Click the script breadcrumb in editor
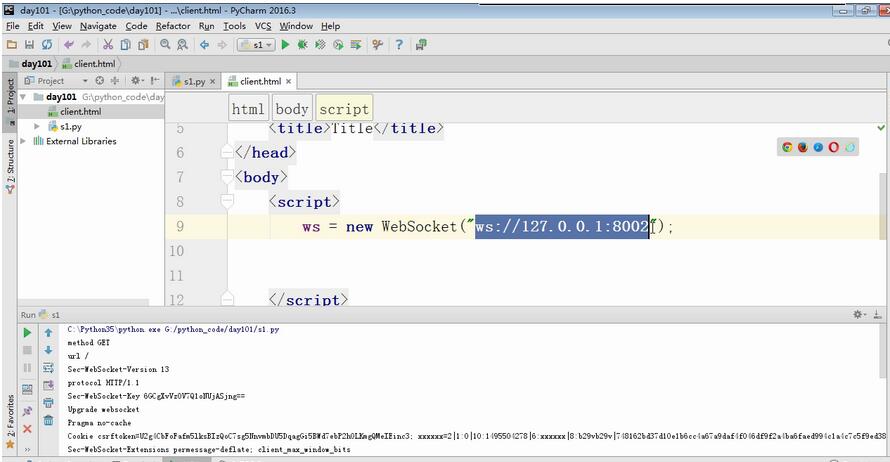 coord(344,109)
